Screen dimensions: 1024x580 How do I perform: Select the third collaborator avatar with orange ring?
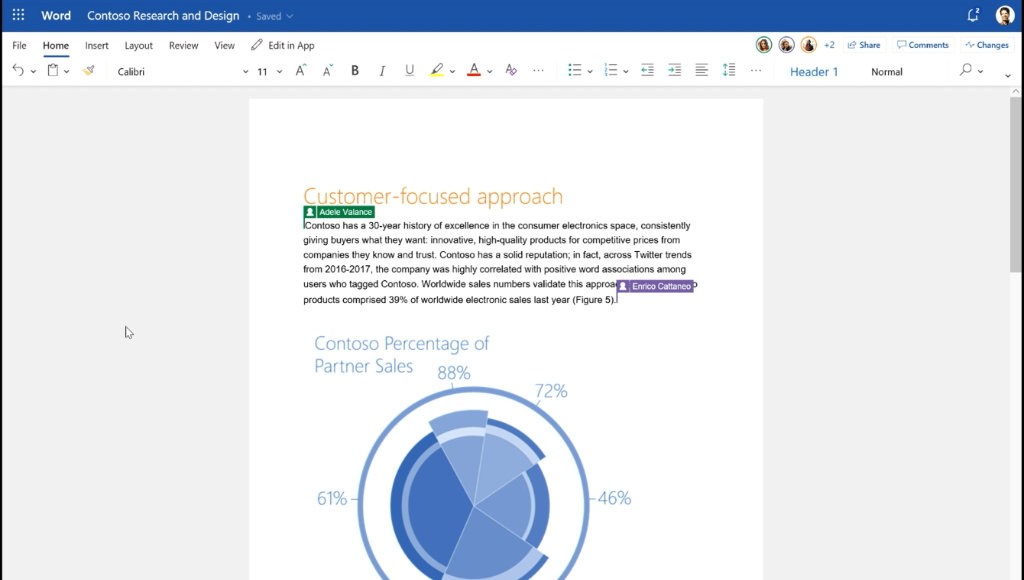coord(808,44)
